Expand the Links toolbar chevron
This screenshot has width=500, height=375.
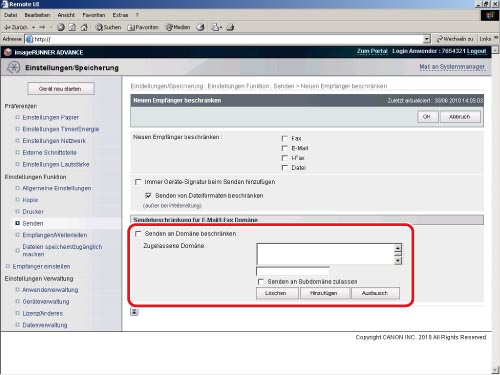496,38
